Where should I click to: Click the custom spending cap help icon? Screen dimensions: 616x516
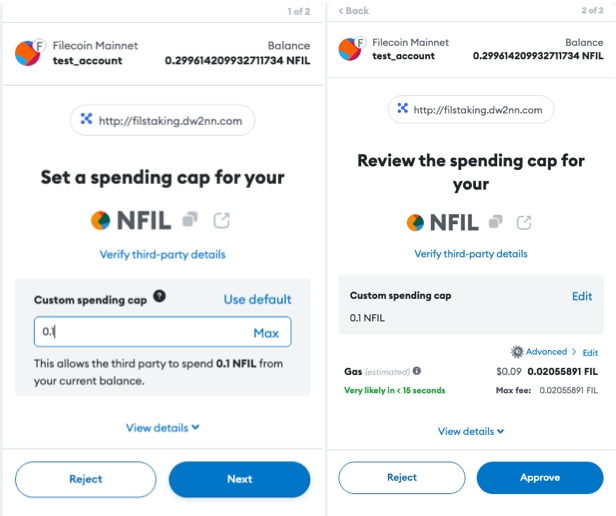160,298
